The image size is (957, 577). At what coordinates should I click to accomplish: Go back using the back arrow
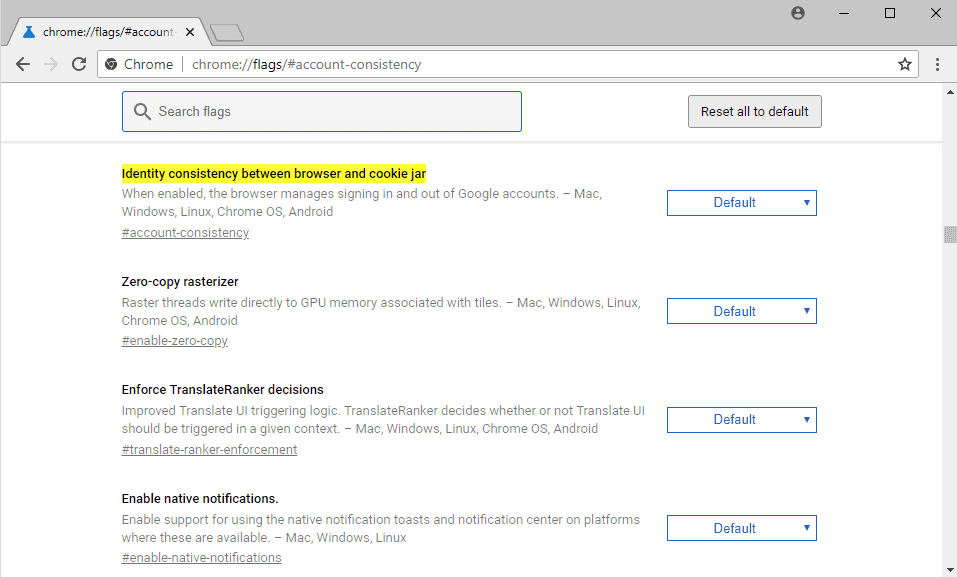(x=23, y=64)
